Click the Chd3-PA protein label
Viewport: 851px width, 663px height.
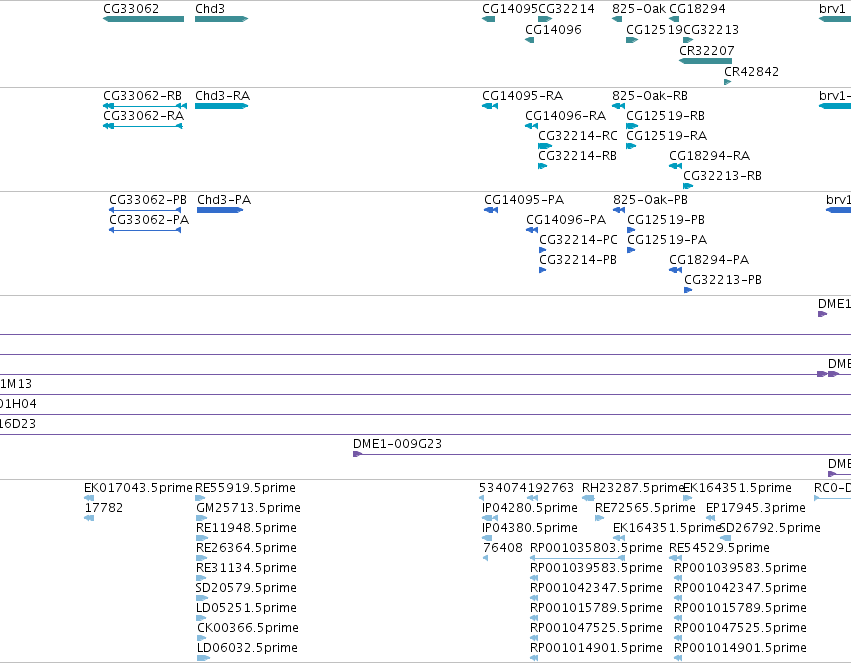click(x=224, y=200)
